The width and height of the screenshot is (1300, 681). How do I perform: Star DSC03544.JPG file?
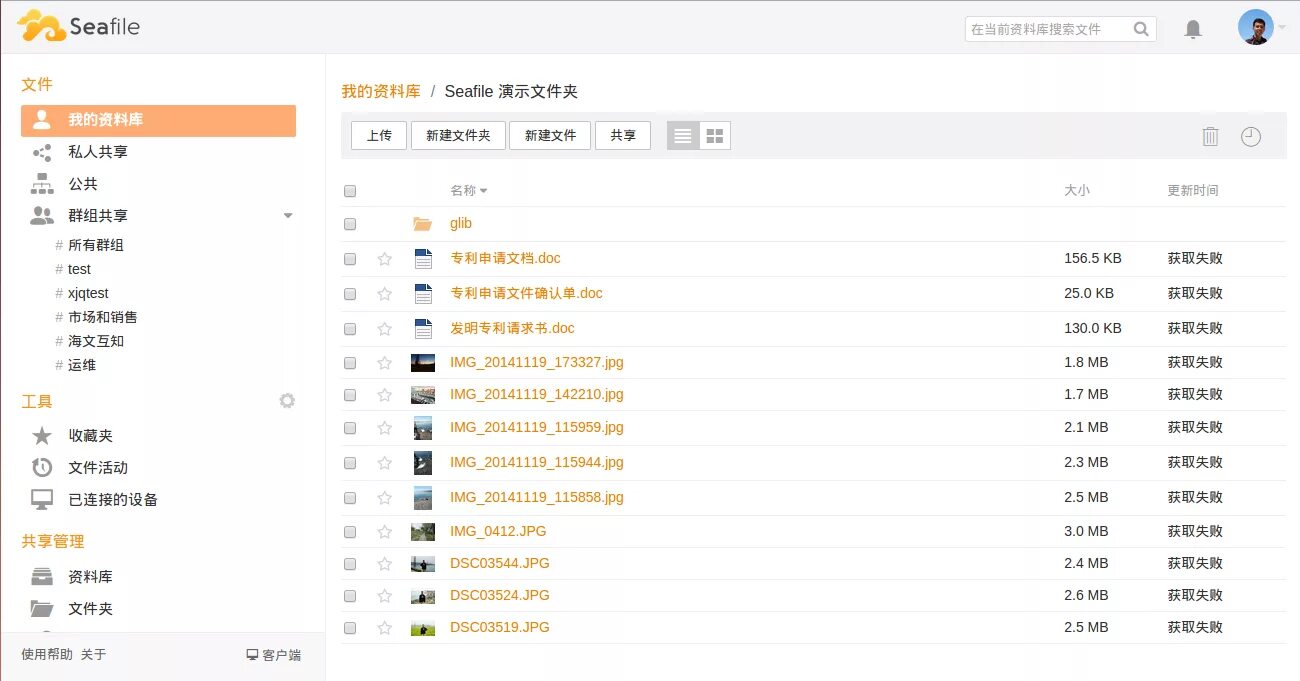tap(384, 564)
